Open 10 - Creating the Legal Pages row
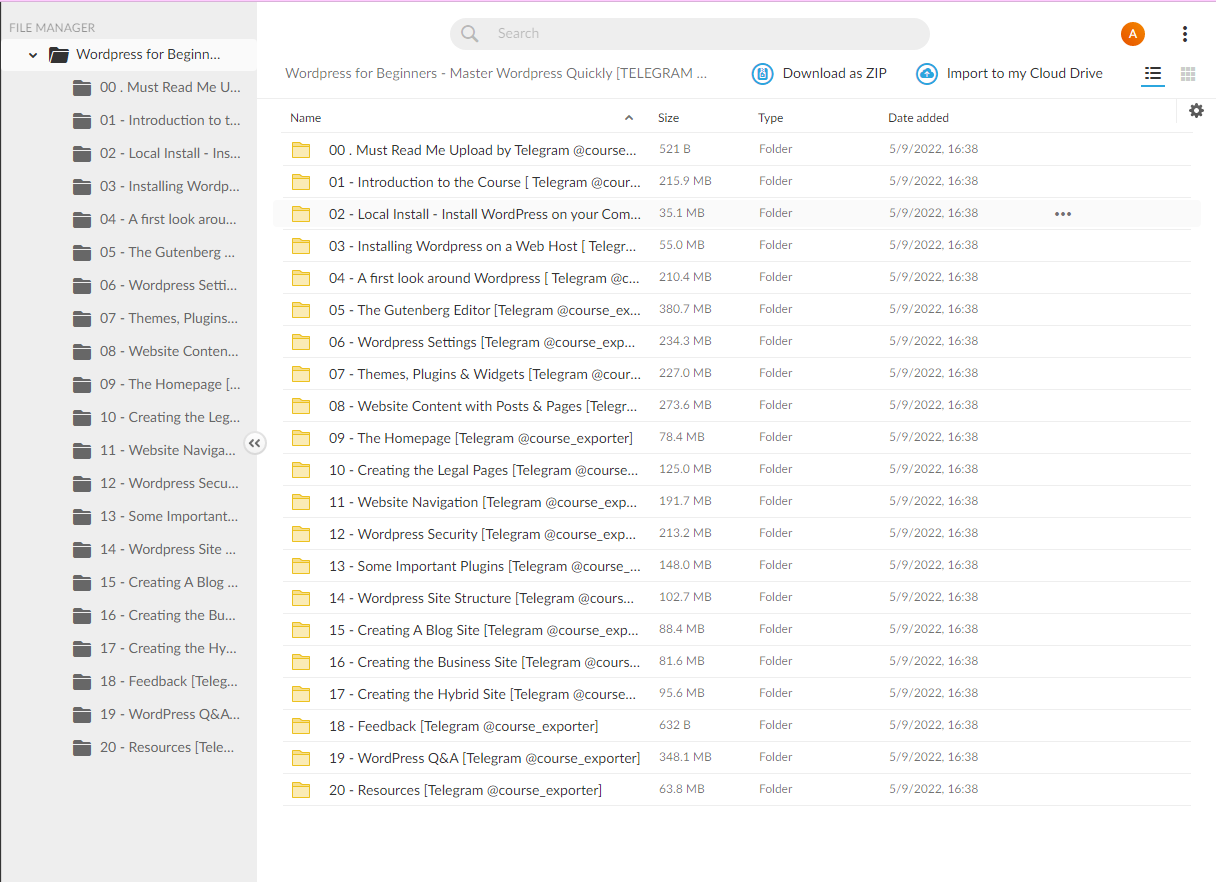The image size is (1216, 882). point(736,470)
